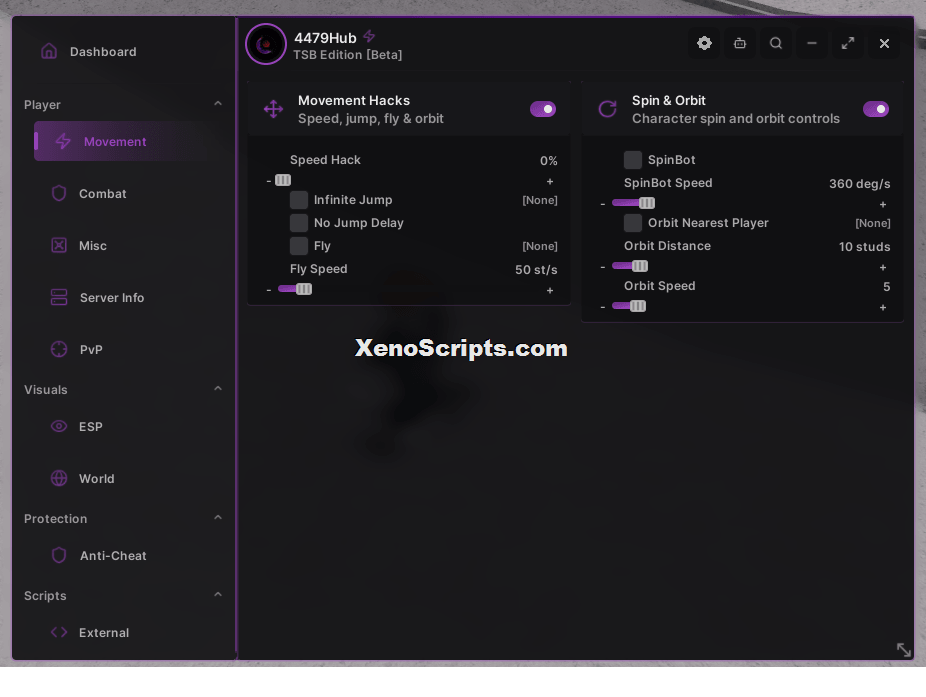This screenshot has width=926, height=697.
Task: Set Orbit Nearest Player keybind [None]
Action: 873,223
